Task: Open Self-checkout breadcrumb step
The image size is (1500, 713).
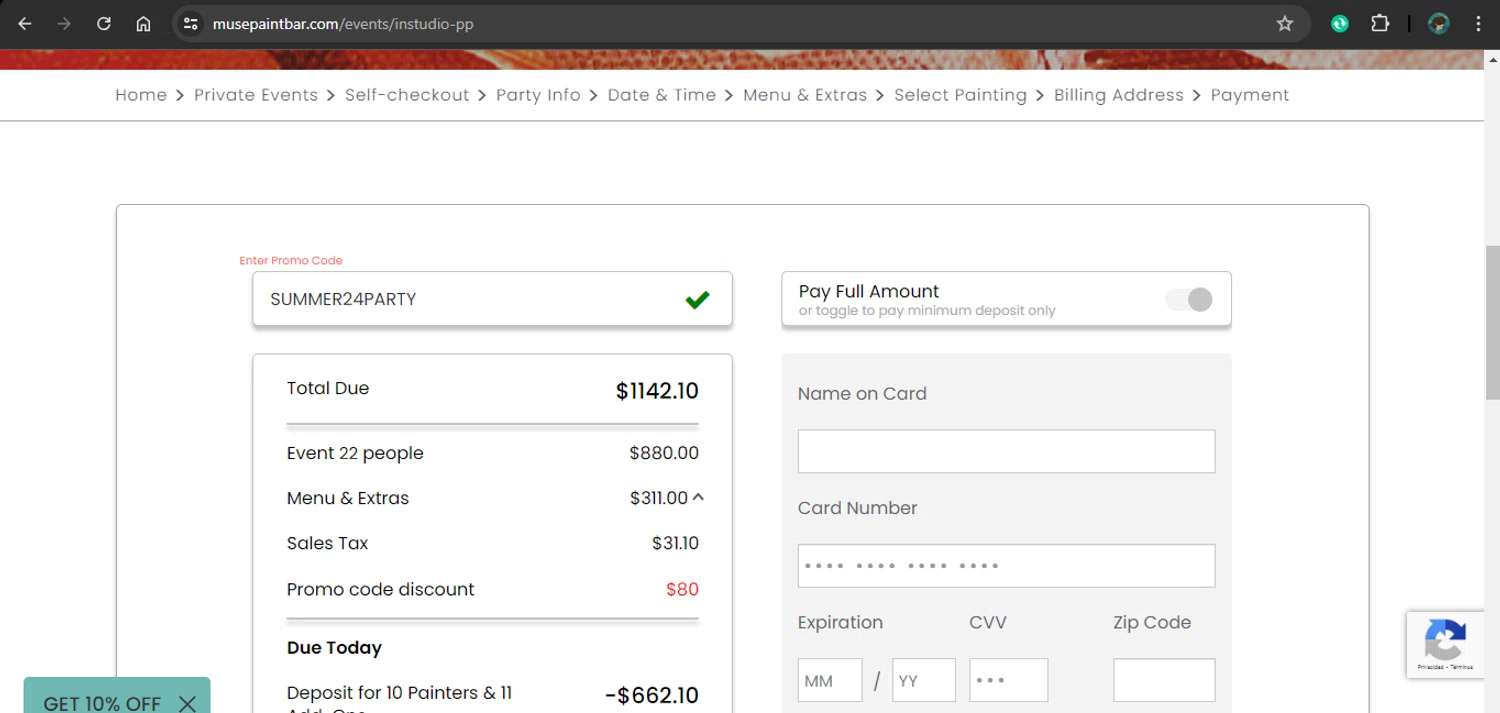Action: [407, 95]
